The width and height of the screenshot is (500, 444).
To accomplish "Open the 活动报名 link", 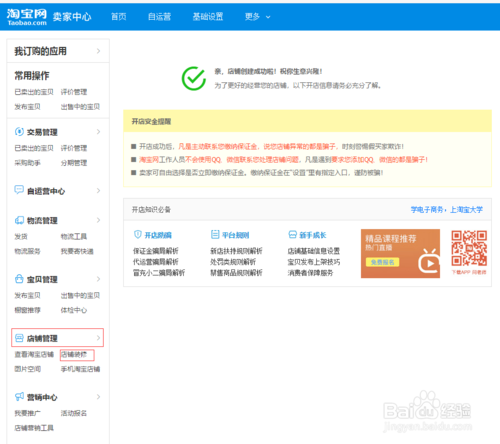I will 74,413.
